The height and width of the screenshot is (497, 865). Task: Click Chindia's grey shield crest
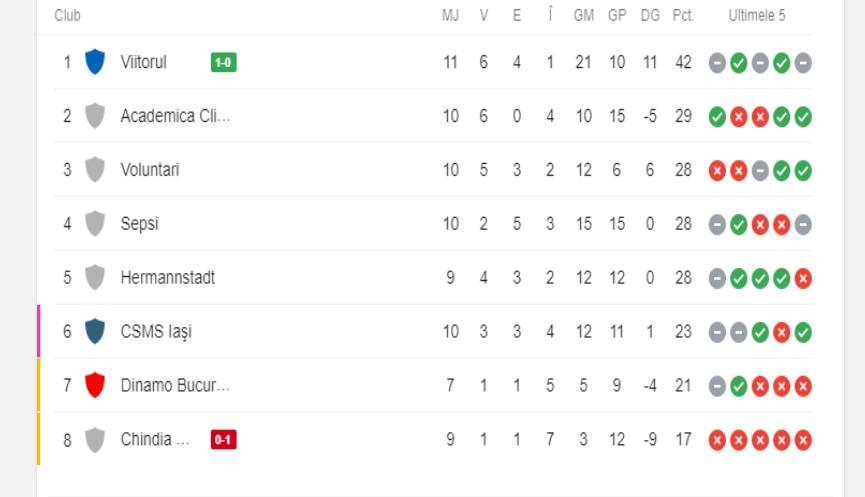click(95, 439)
